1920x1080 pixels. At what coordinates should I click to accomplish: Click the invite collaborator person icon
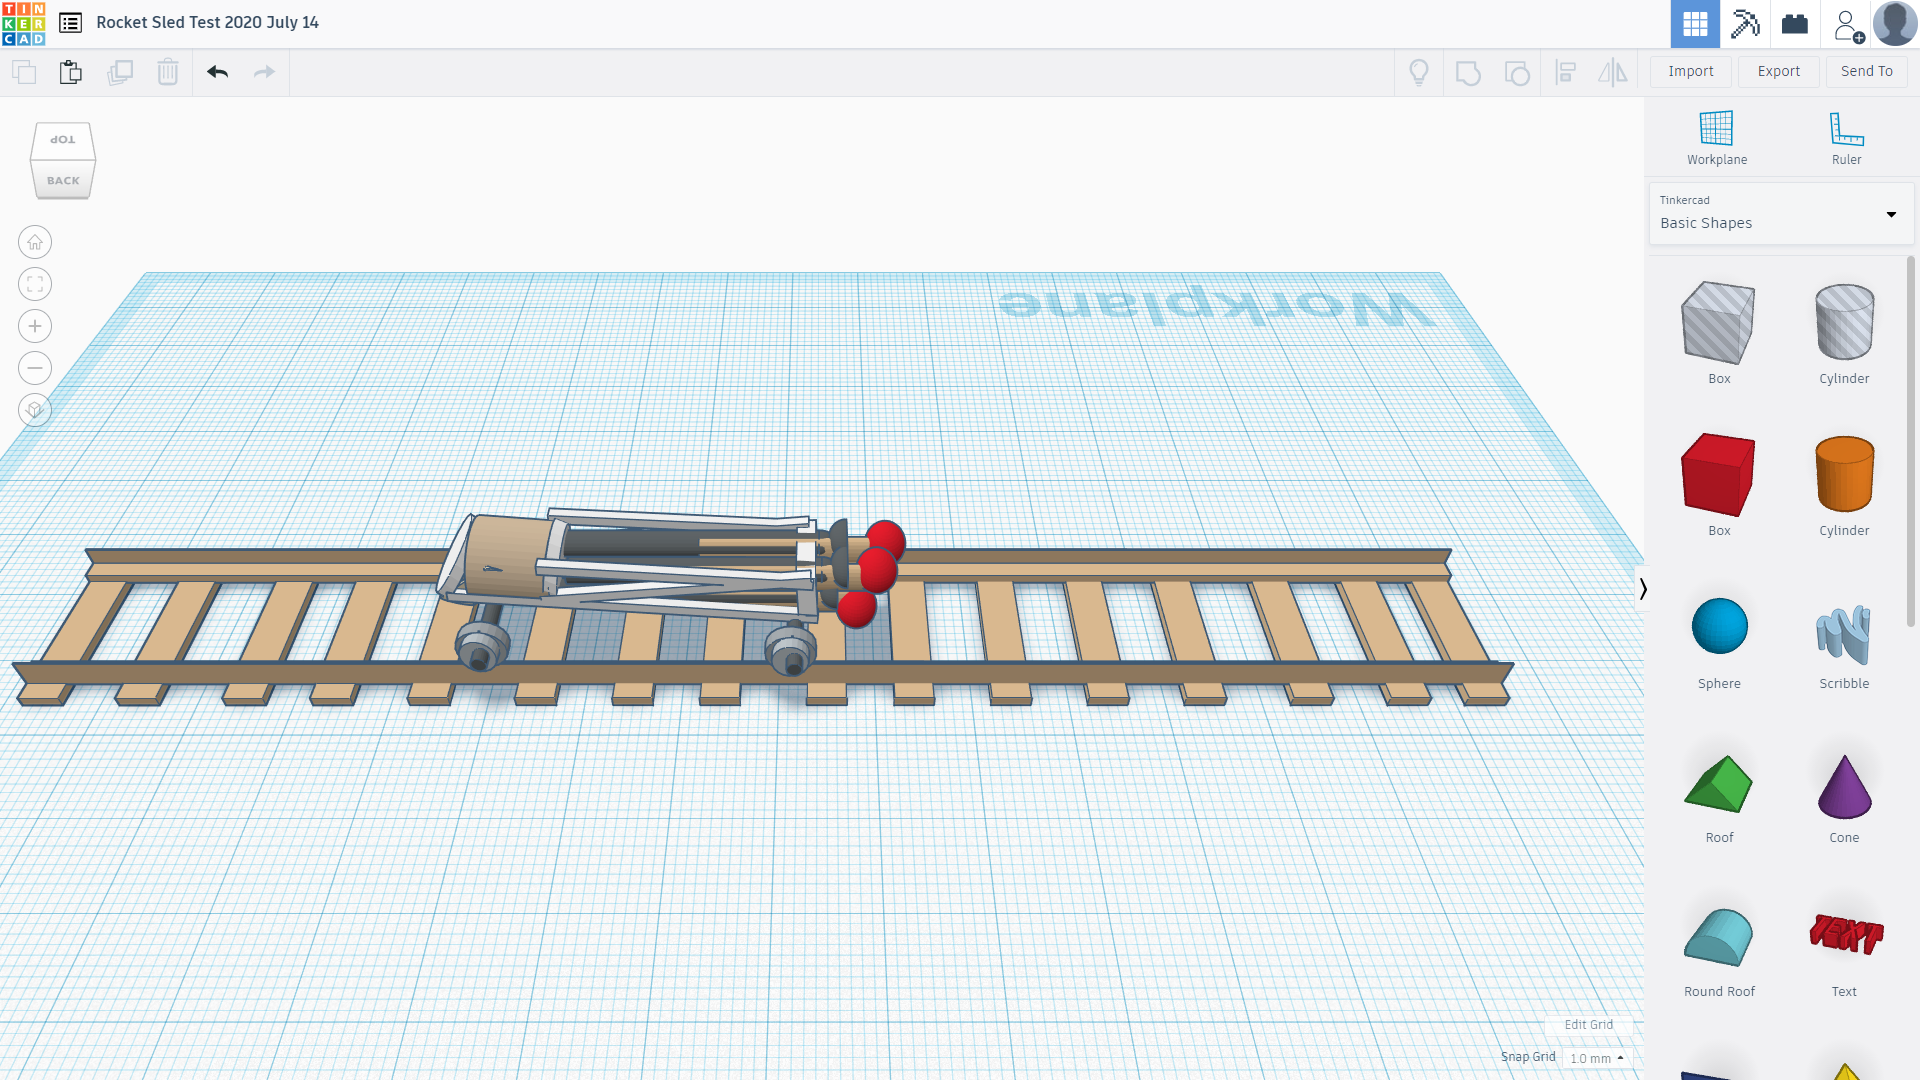[1848, 25]
